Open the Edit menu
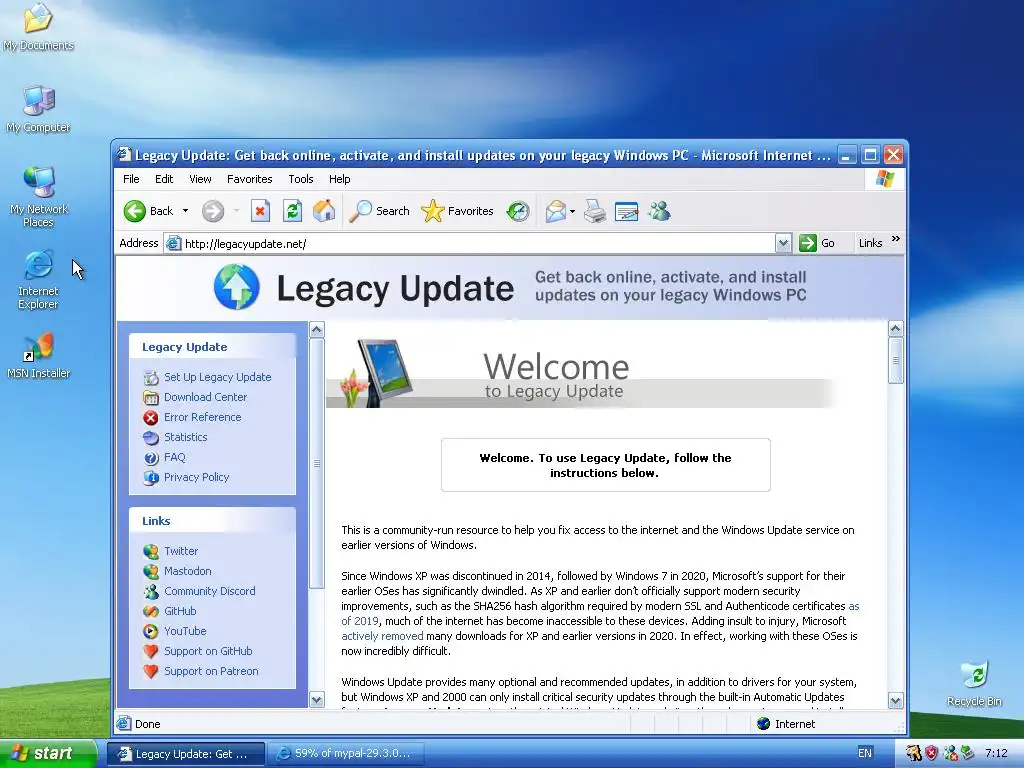Screen dimensions: 1024x768 164,179
